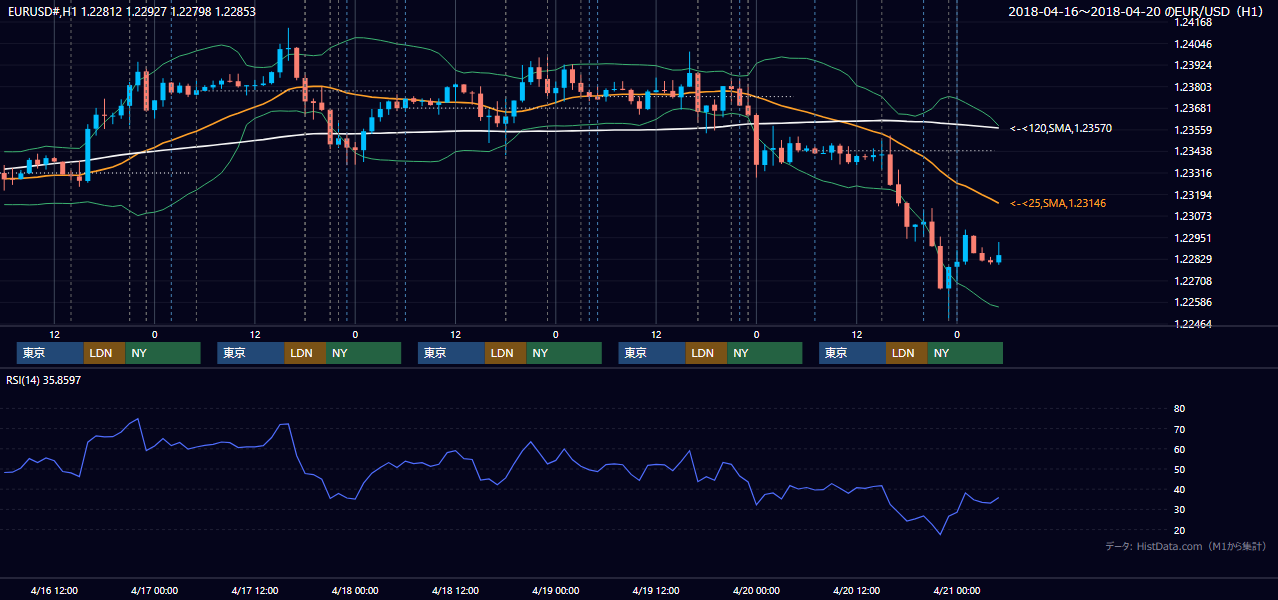Click price axis value 1.23194
Screen dimensions: 1278x600
coord(1193,195)
